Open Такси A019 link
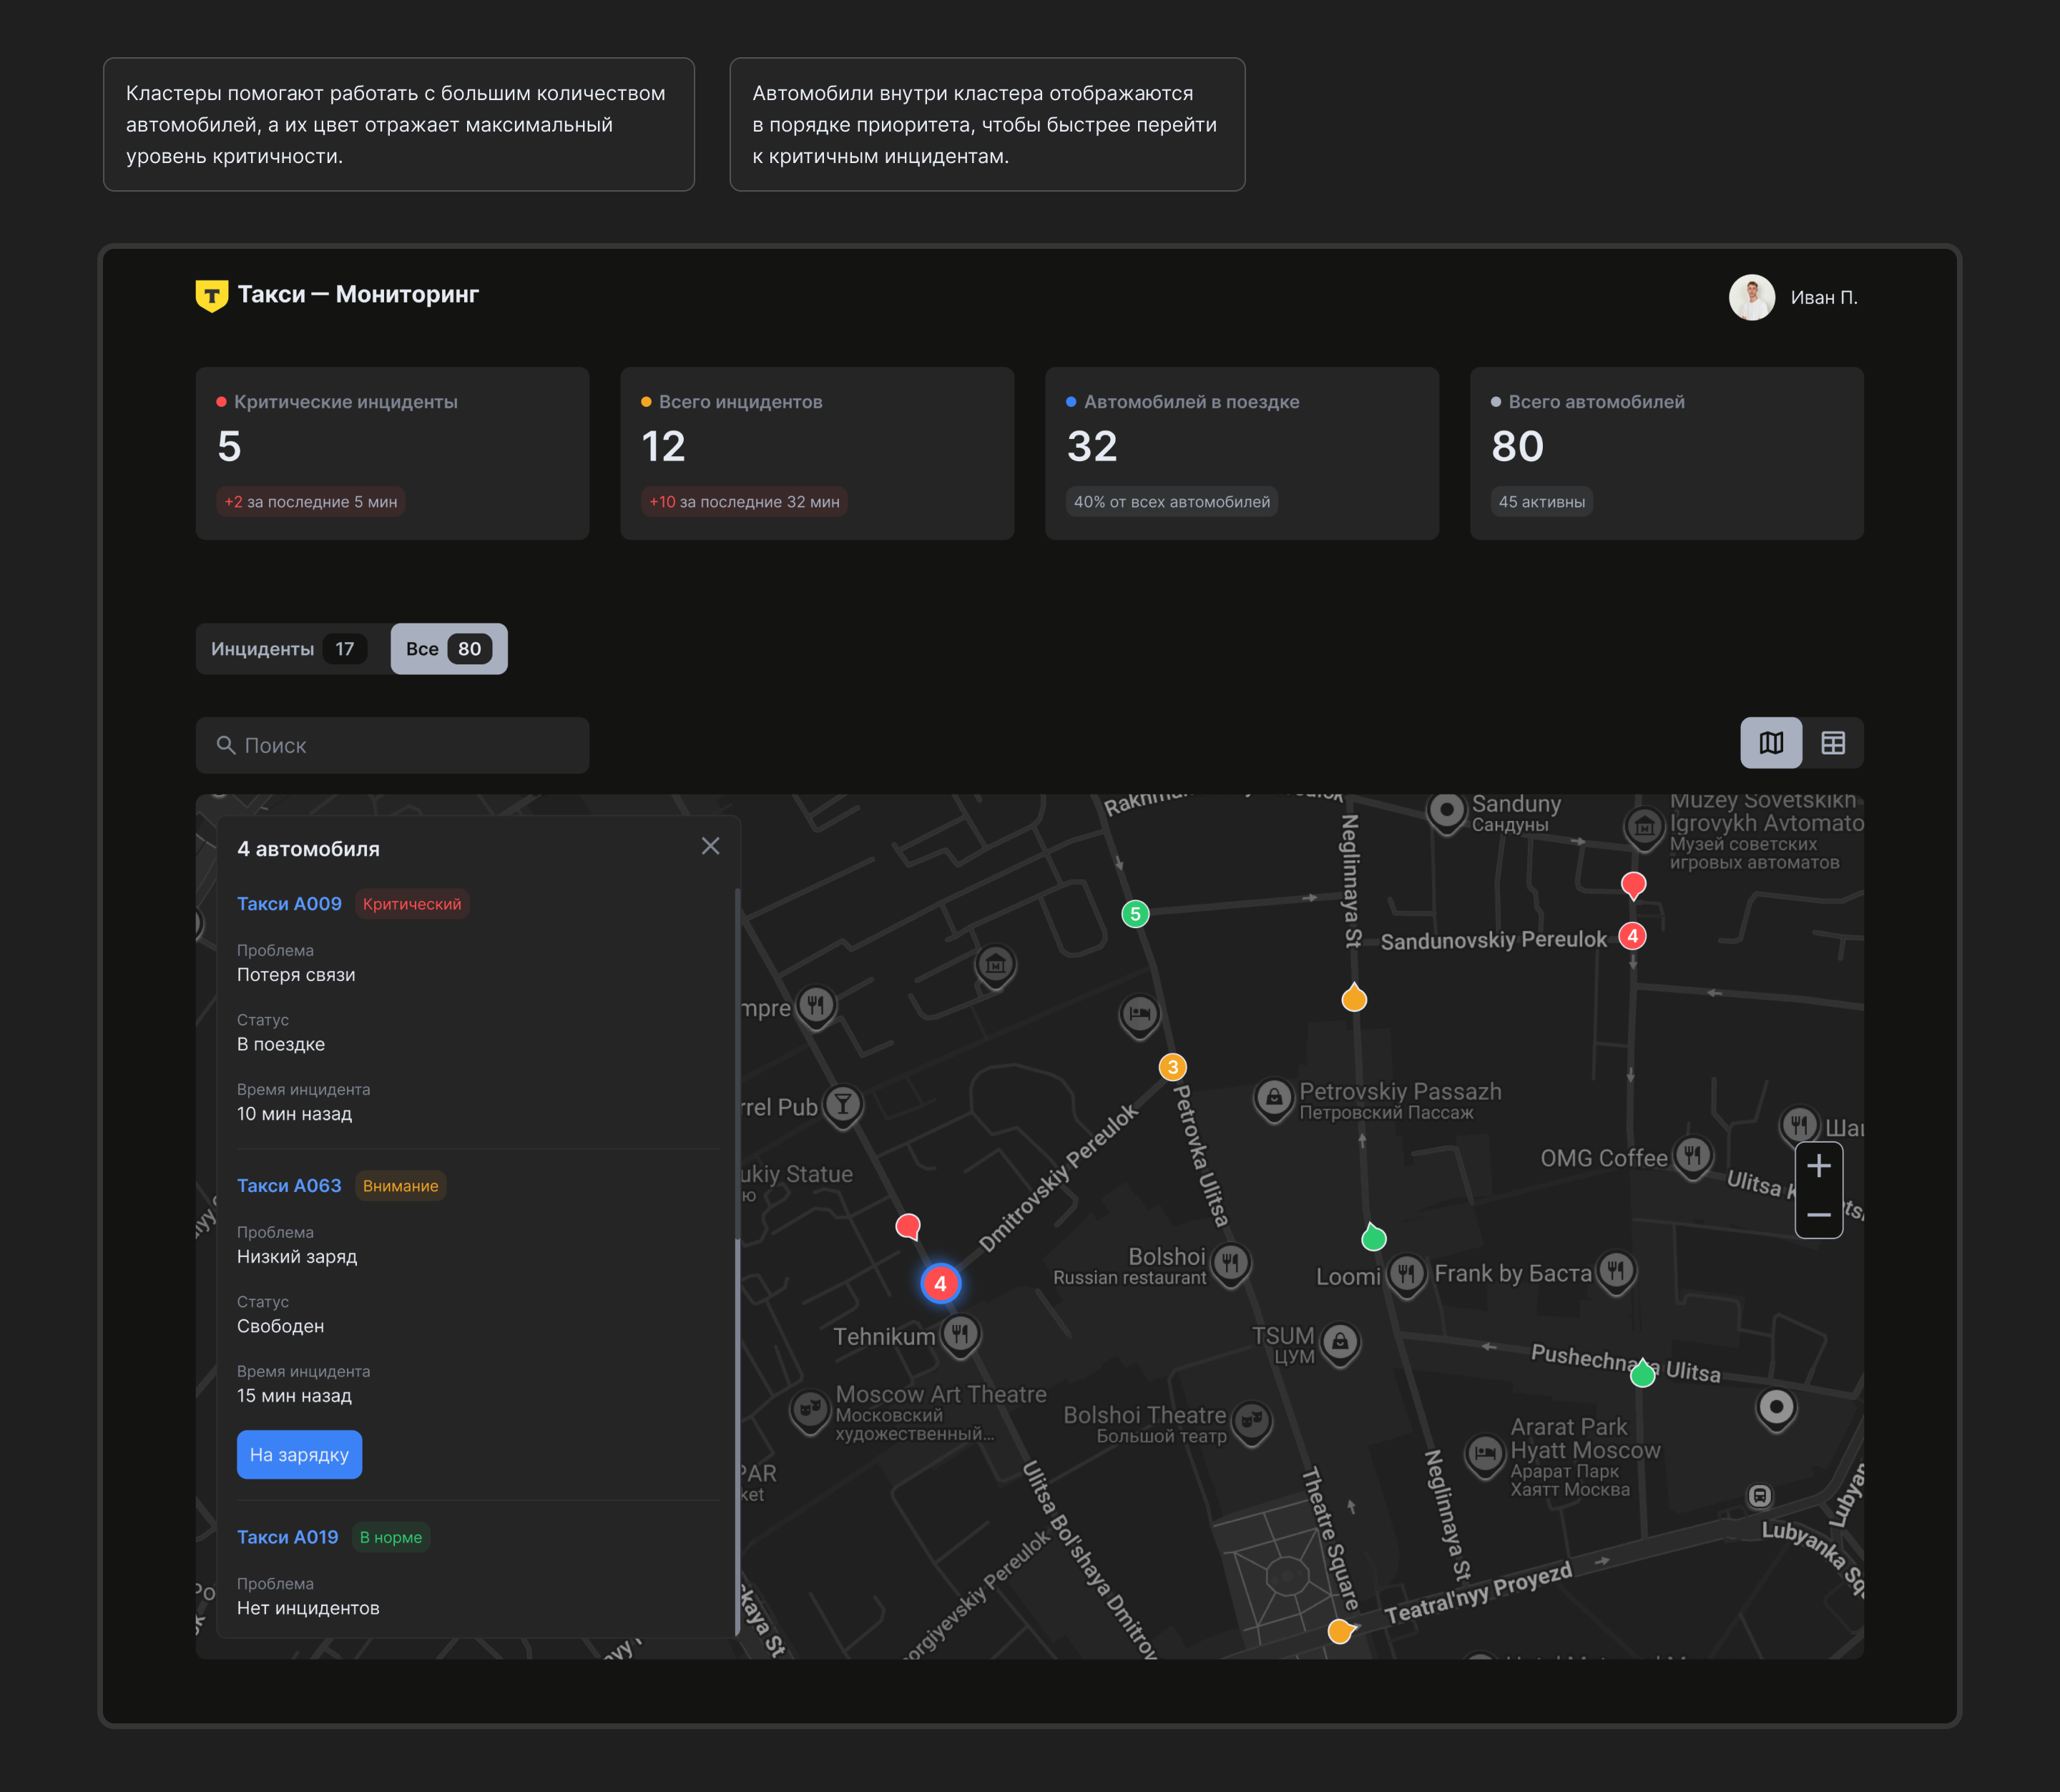The image size is (2060, 1792). pyautogui.click(x=288, y=1537)
